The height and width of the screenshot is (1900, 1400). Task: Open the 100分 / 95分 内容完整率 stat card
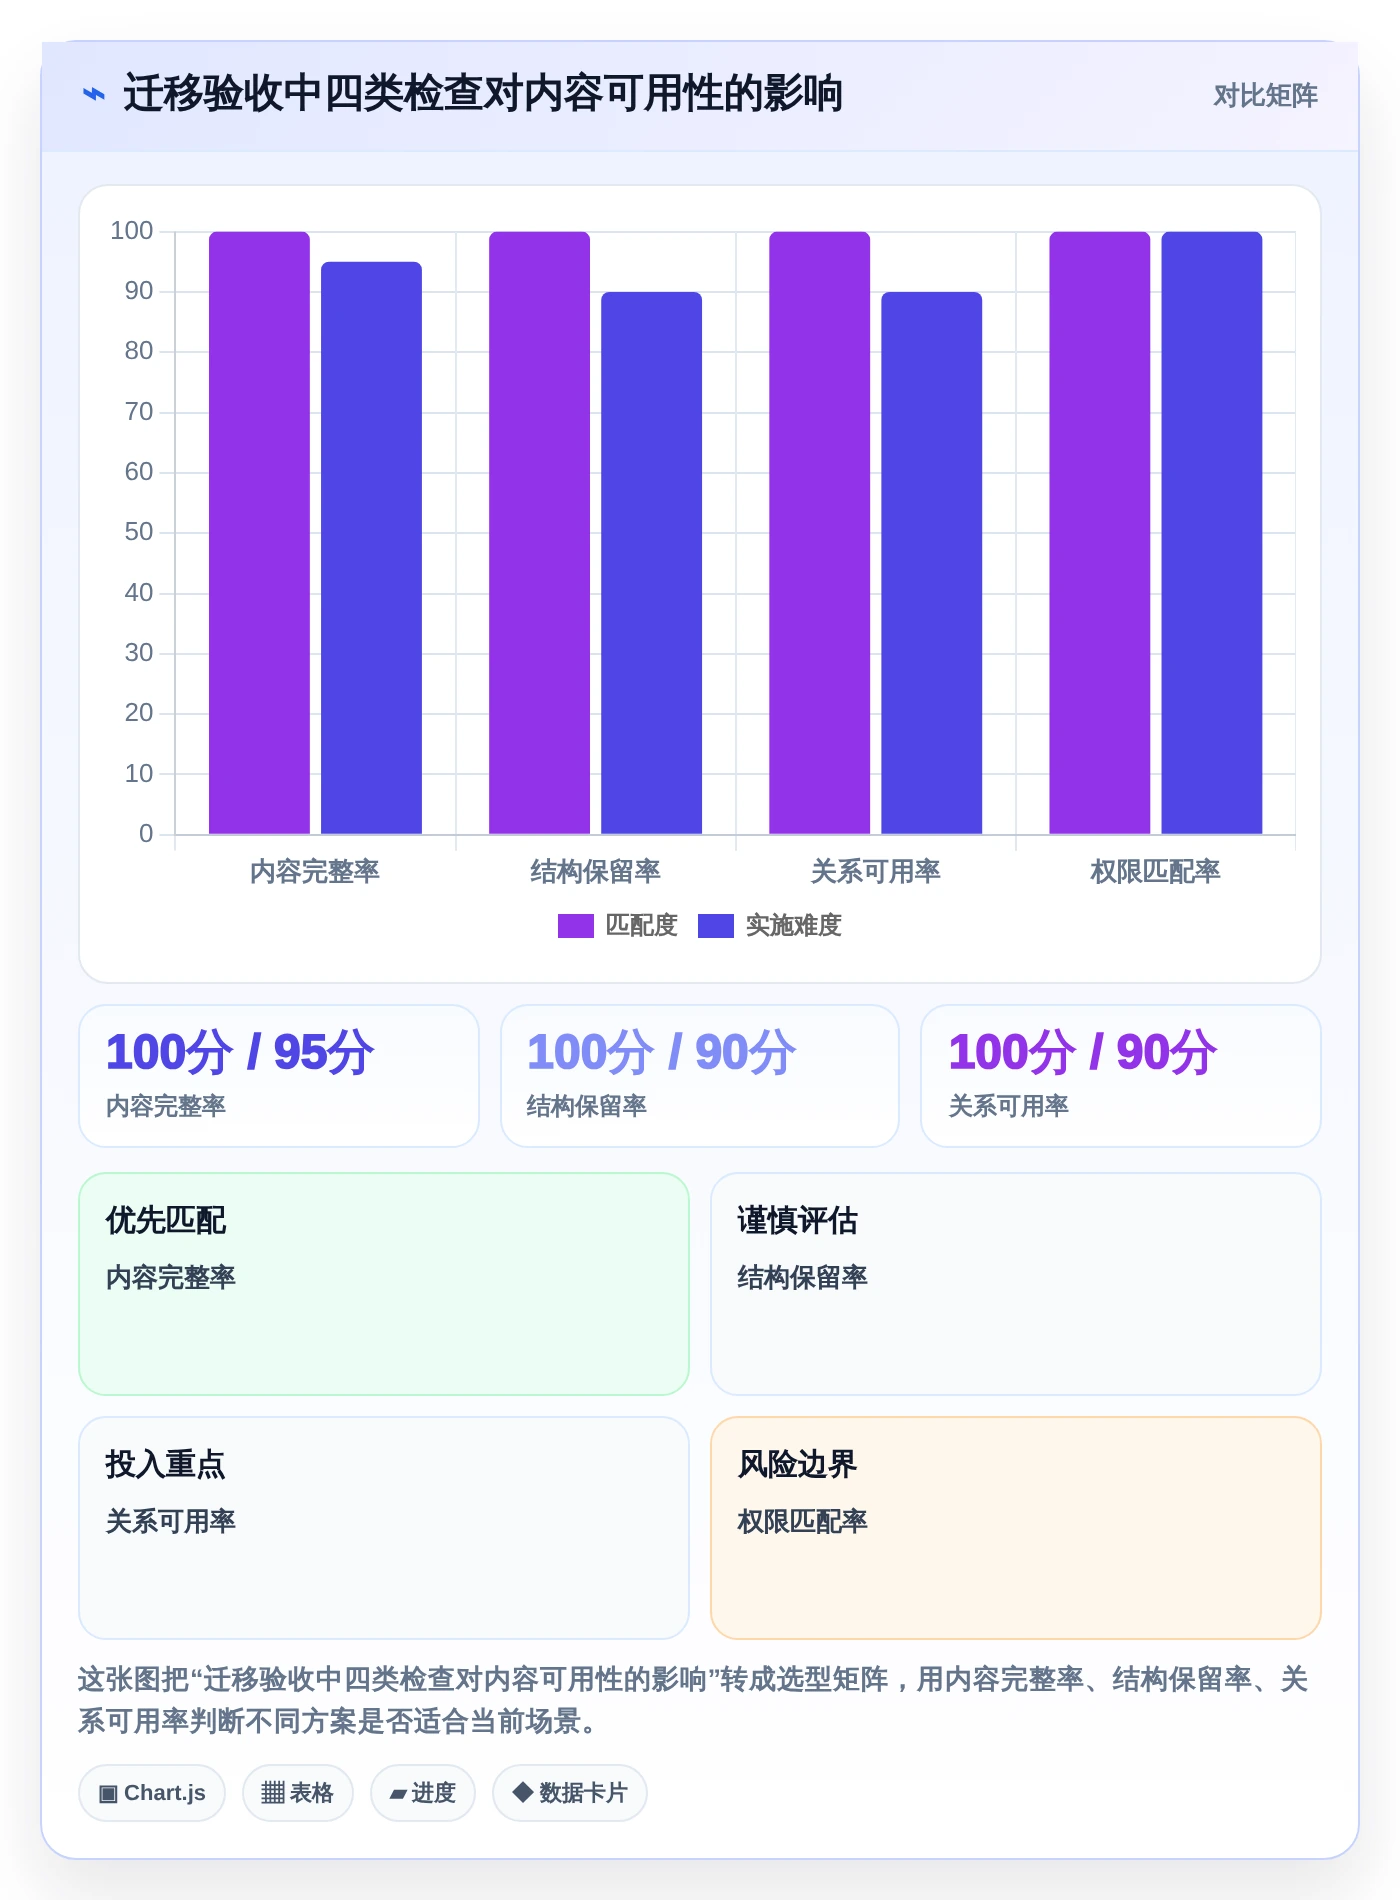pyautogui.click(x=279, y=1076)
